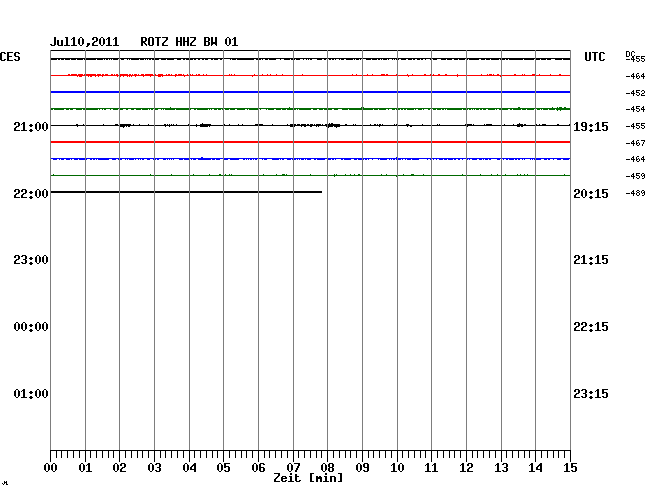Select minute axis label 02
The width and height of the screenshot is (650, 494).
tap(119, 468)
